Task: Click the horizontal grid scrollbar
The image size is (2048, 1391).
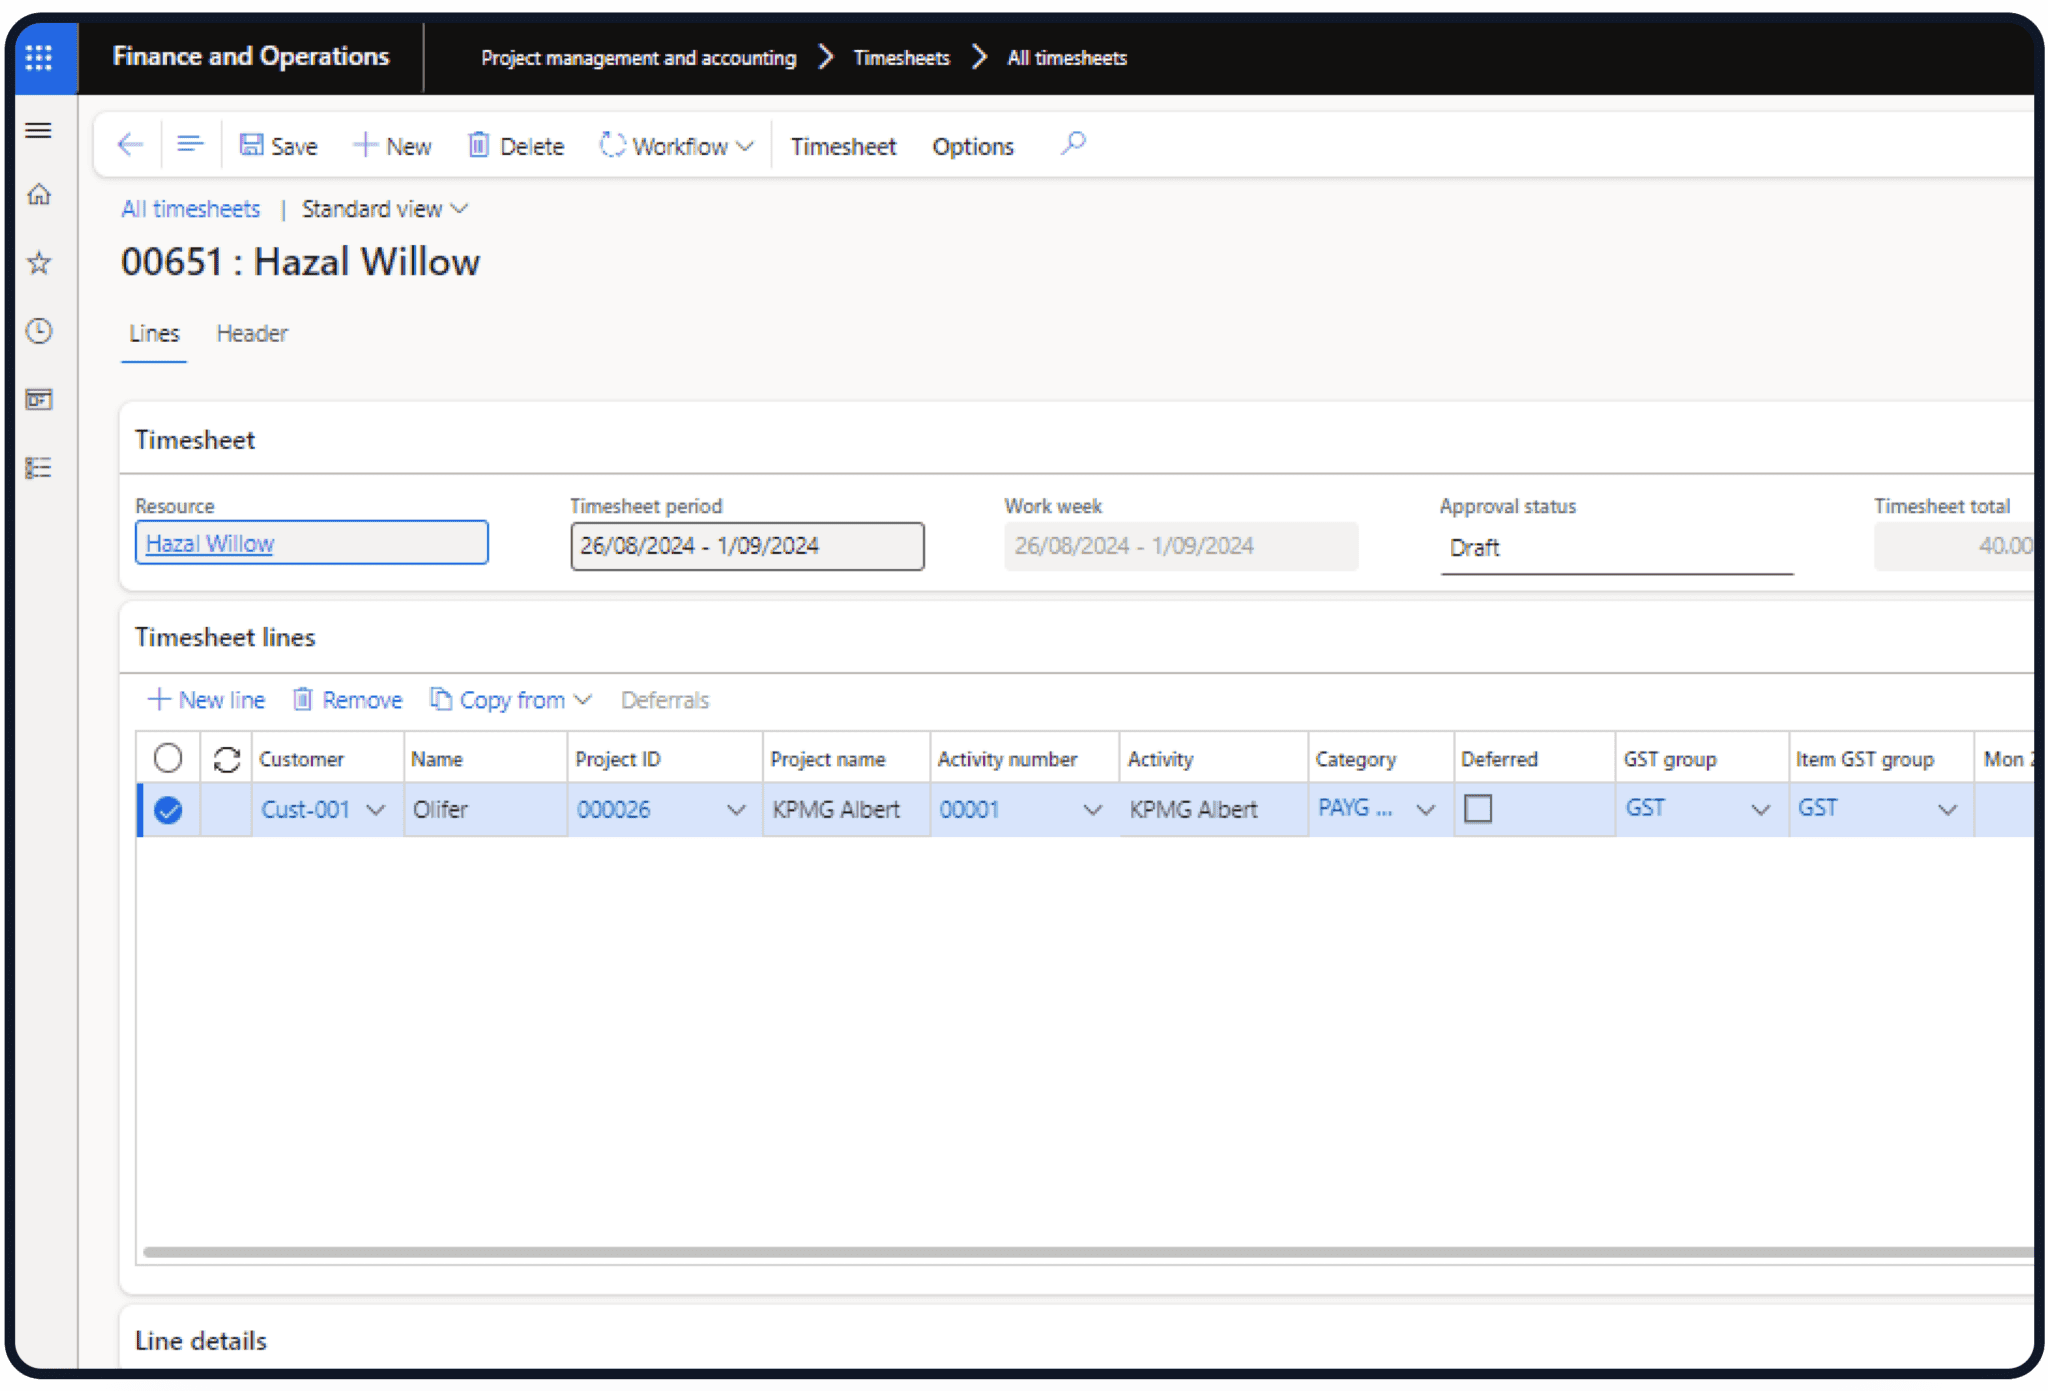Action: (x=1087, y=1252)
